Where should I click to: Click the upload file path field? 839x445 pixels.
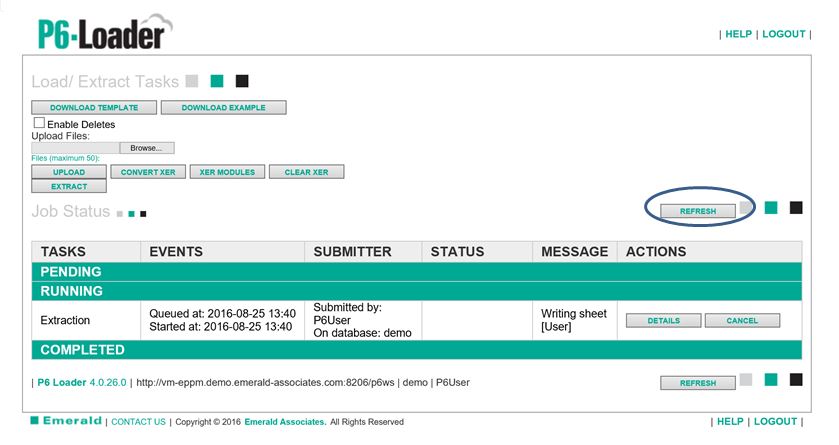coord(75,148)
